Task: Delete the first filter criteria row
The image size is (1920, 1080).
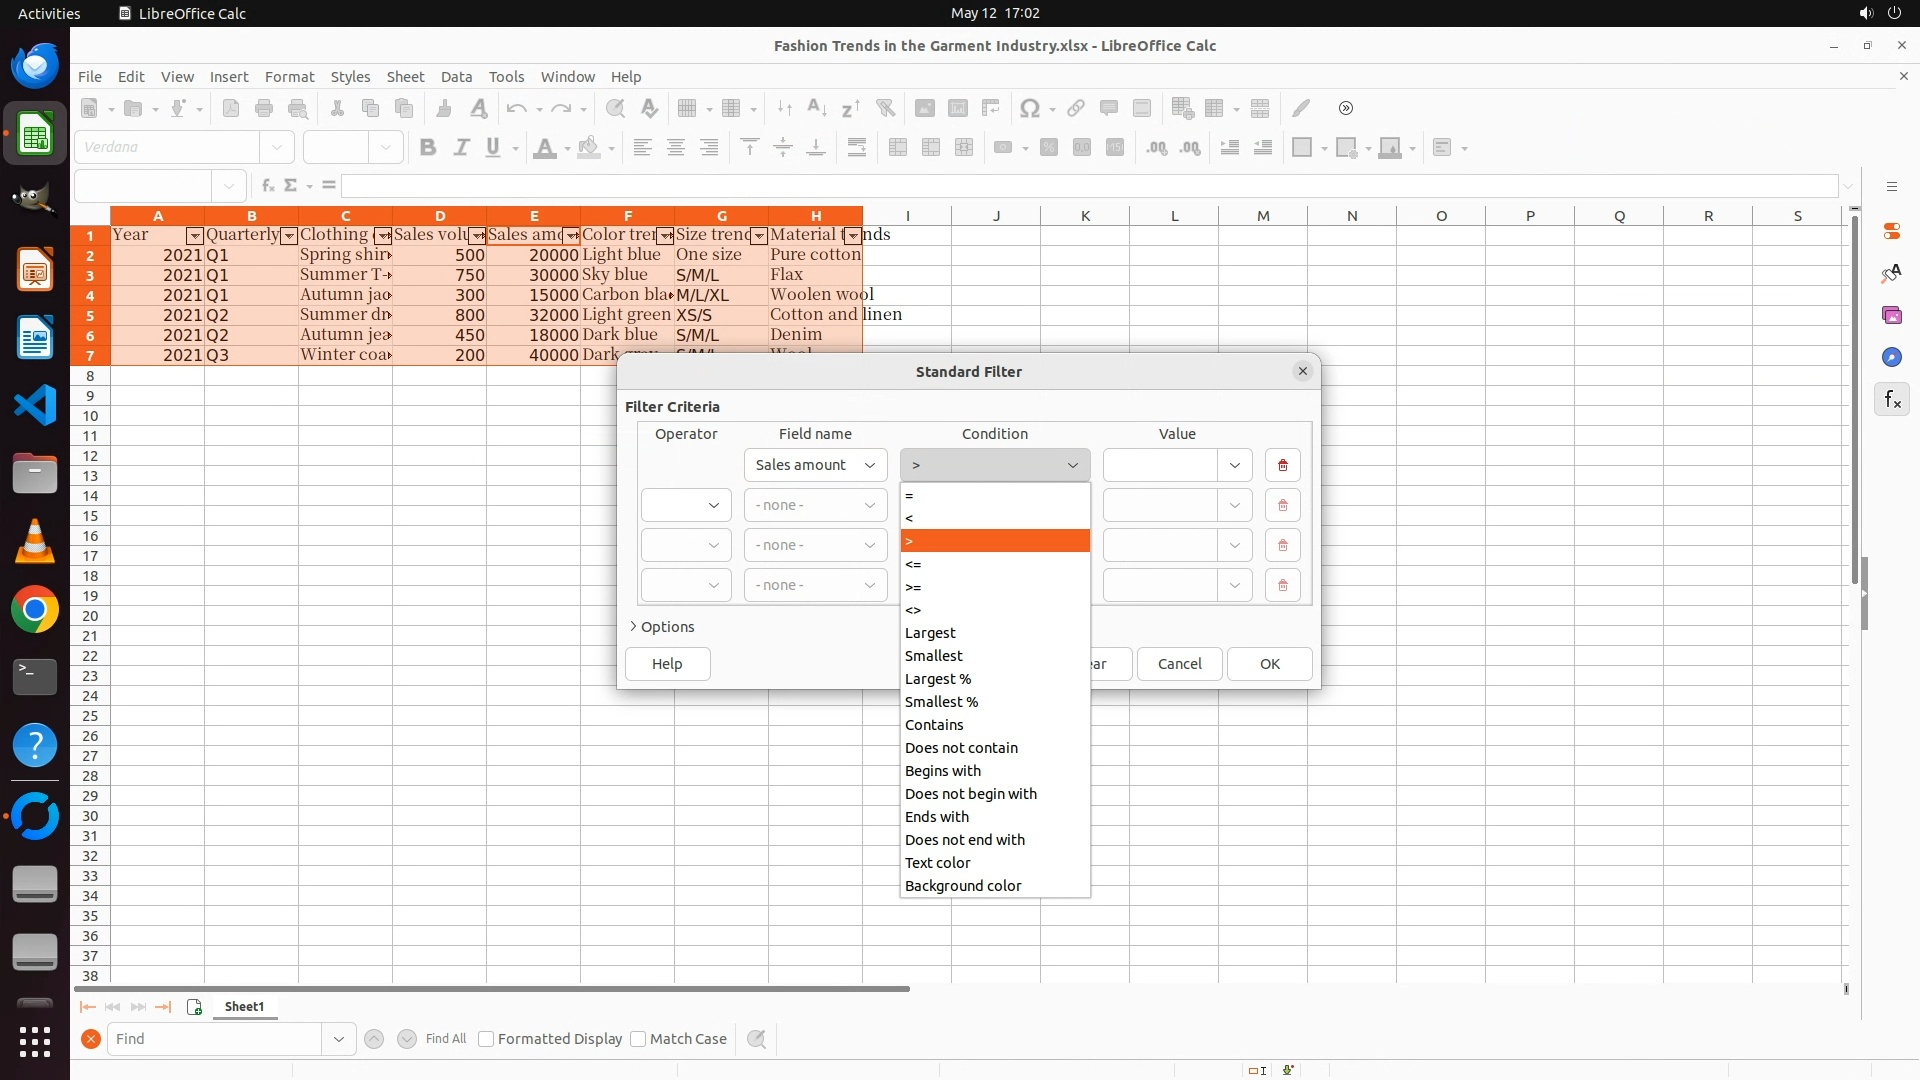Action: tap(1282, 465)
